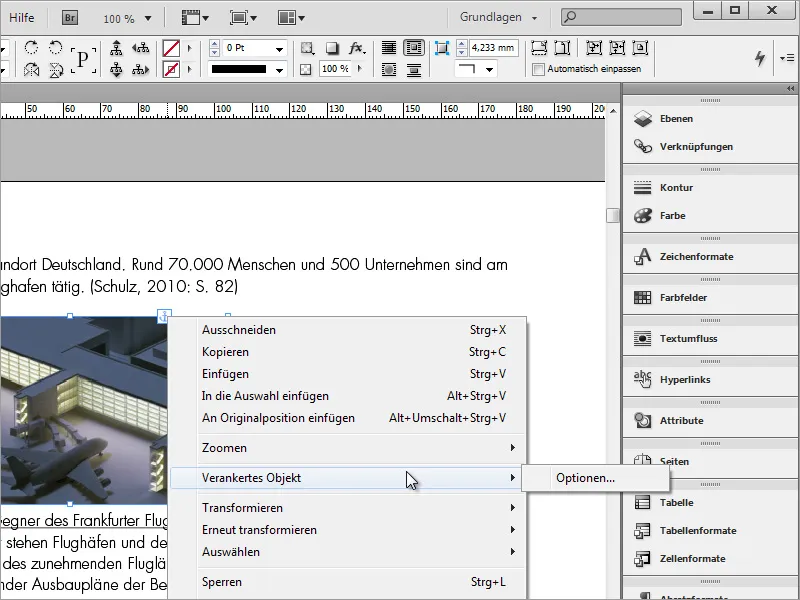Click the vertical scrollbar thumb

(613, 215)
